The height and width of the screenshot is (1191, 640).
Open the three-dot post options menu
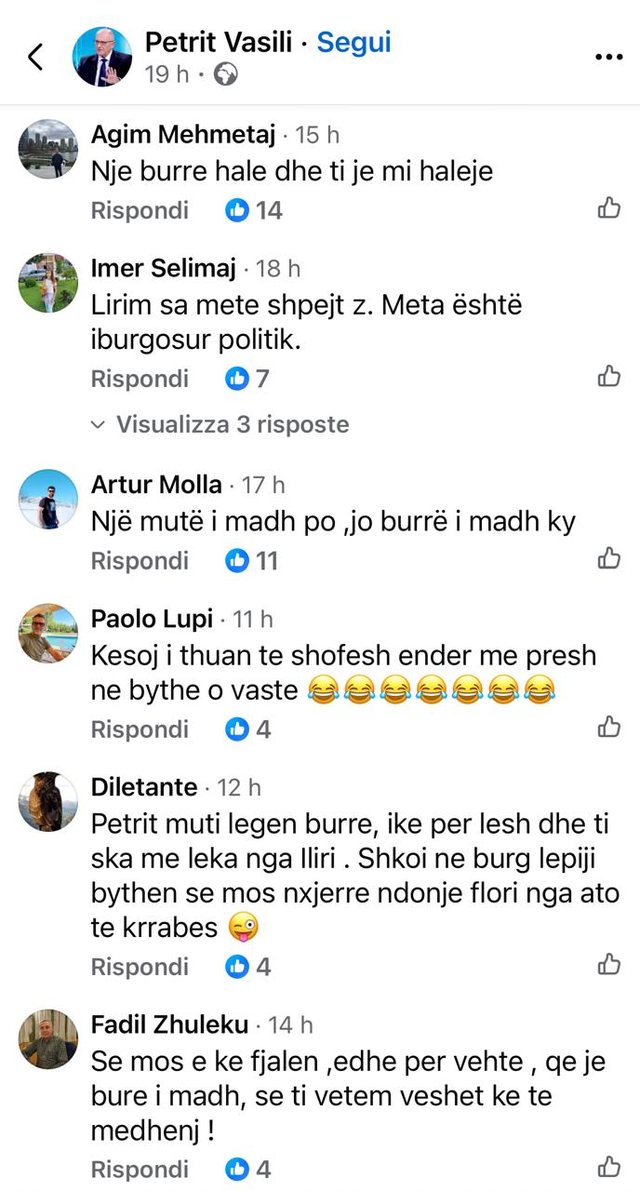coord(608,57)
